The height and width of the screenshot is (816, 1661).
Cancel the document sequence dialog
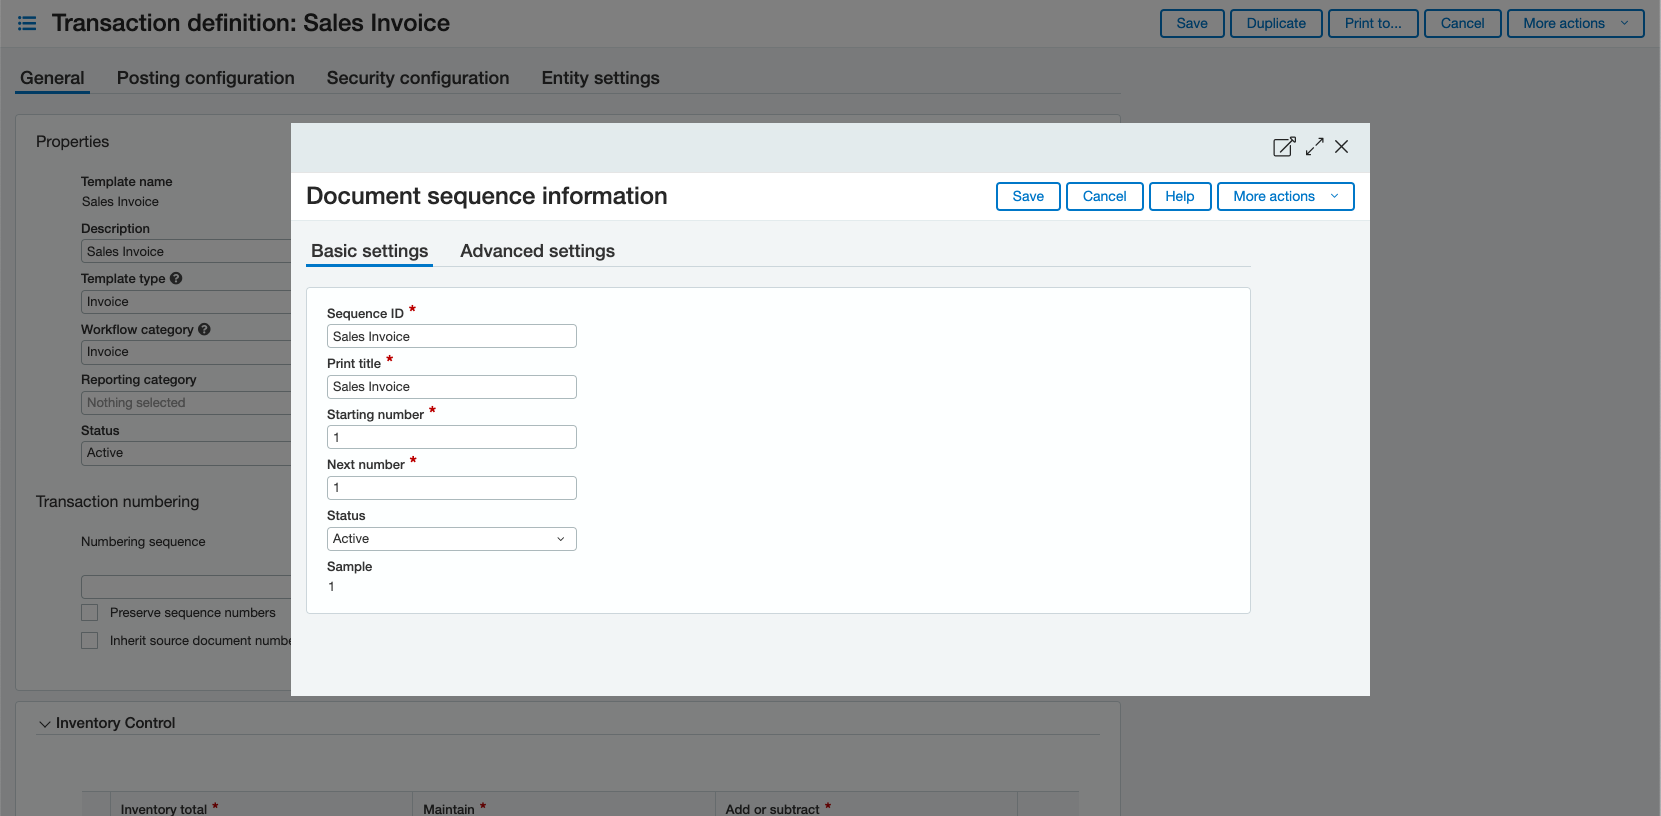coord(1104,196)
